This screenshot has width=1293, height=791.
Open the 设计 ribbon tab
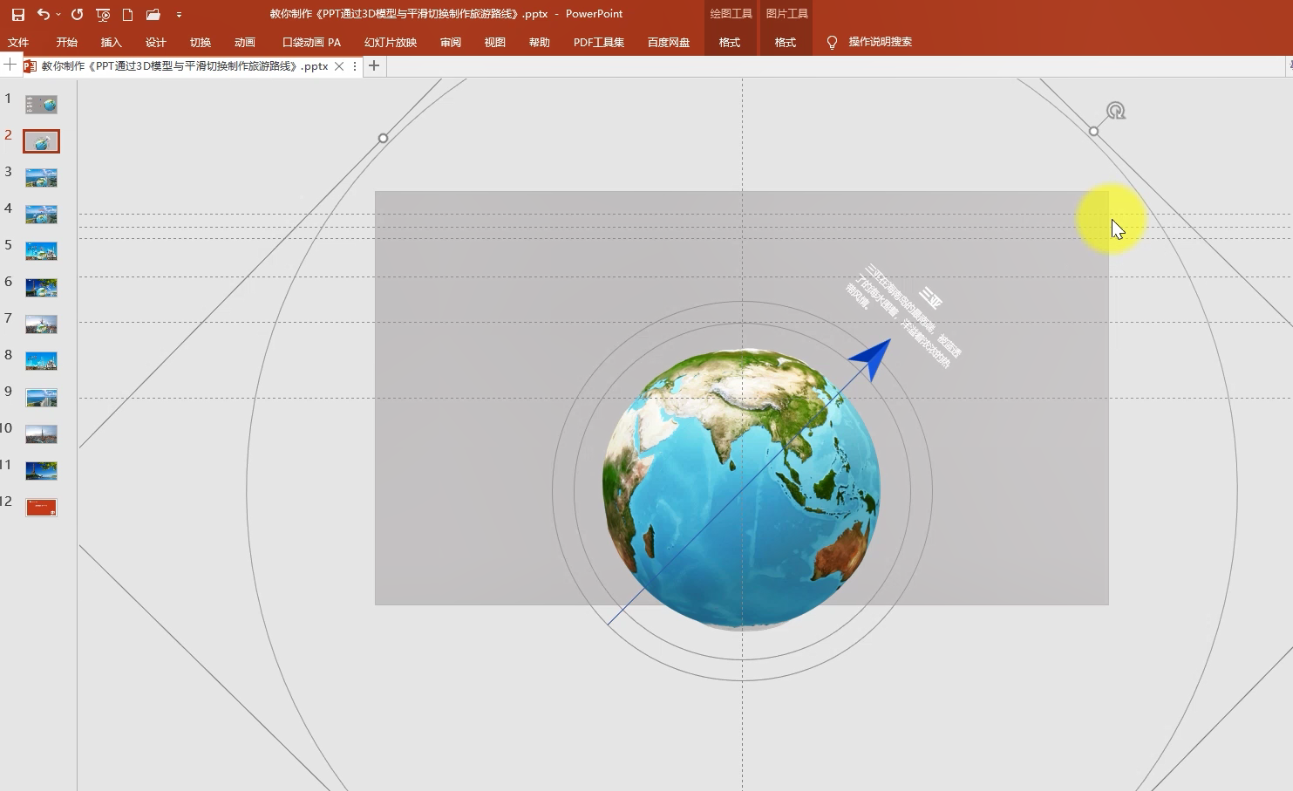coord(156,42)
